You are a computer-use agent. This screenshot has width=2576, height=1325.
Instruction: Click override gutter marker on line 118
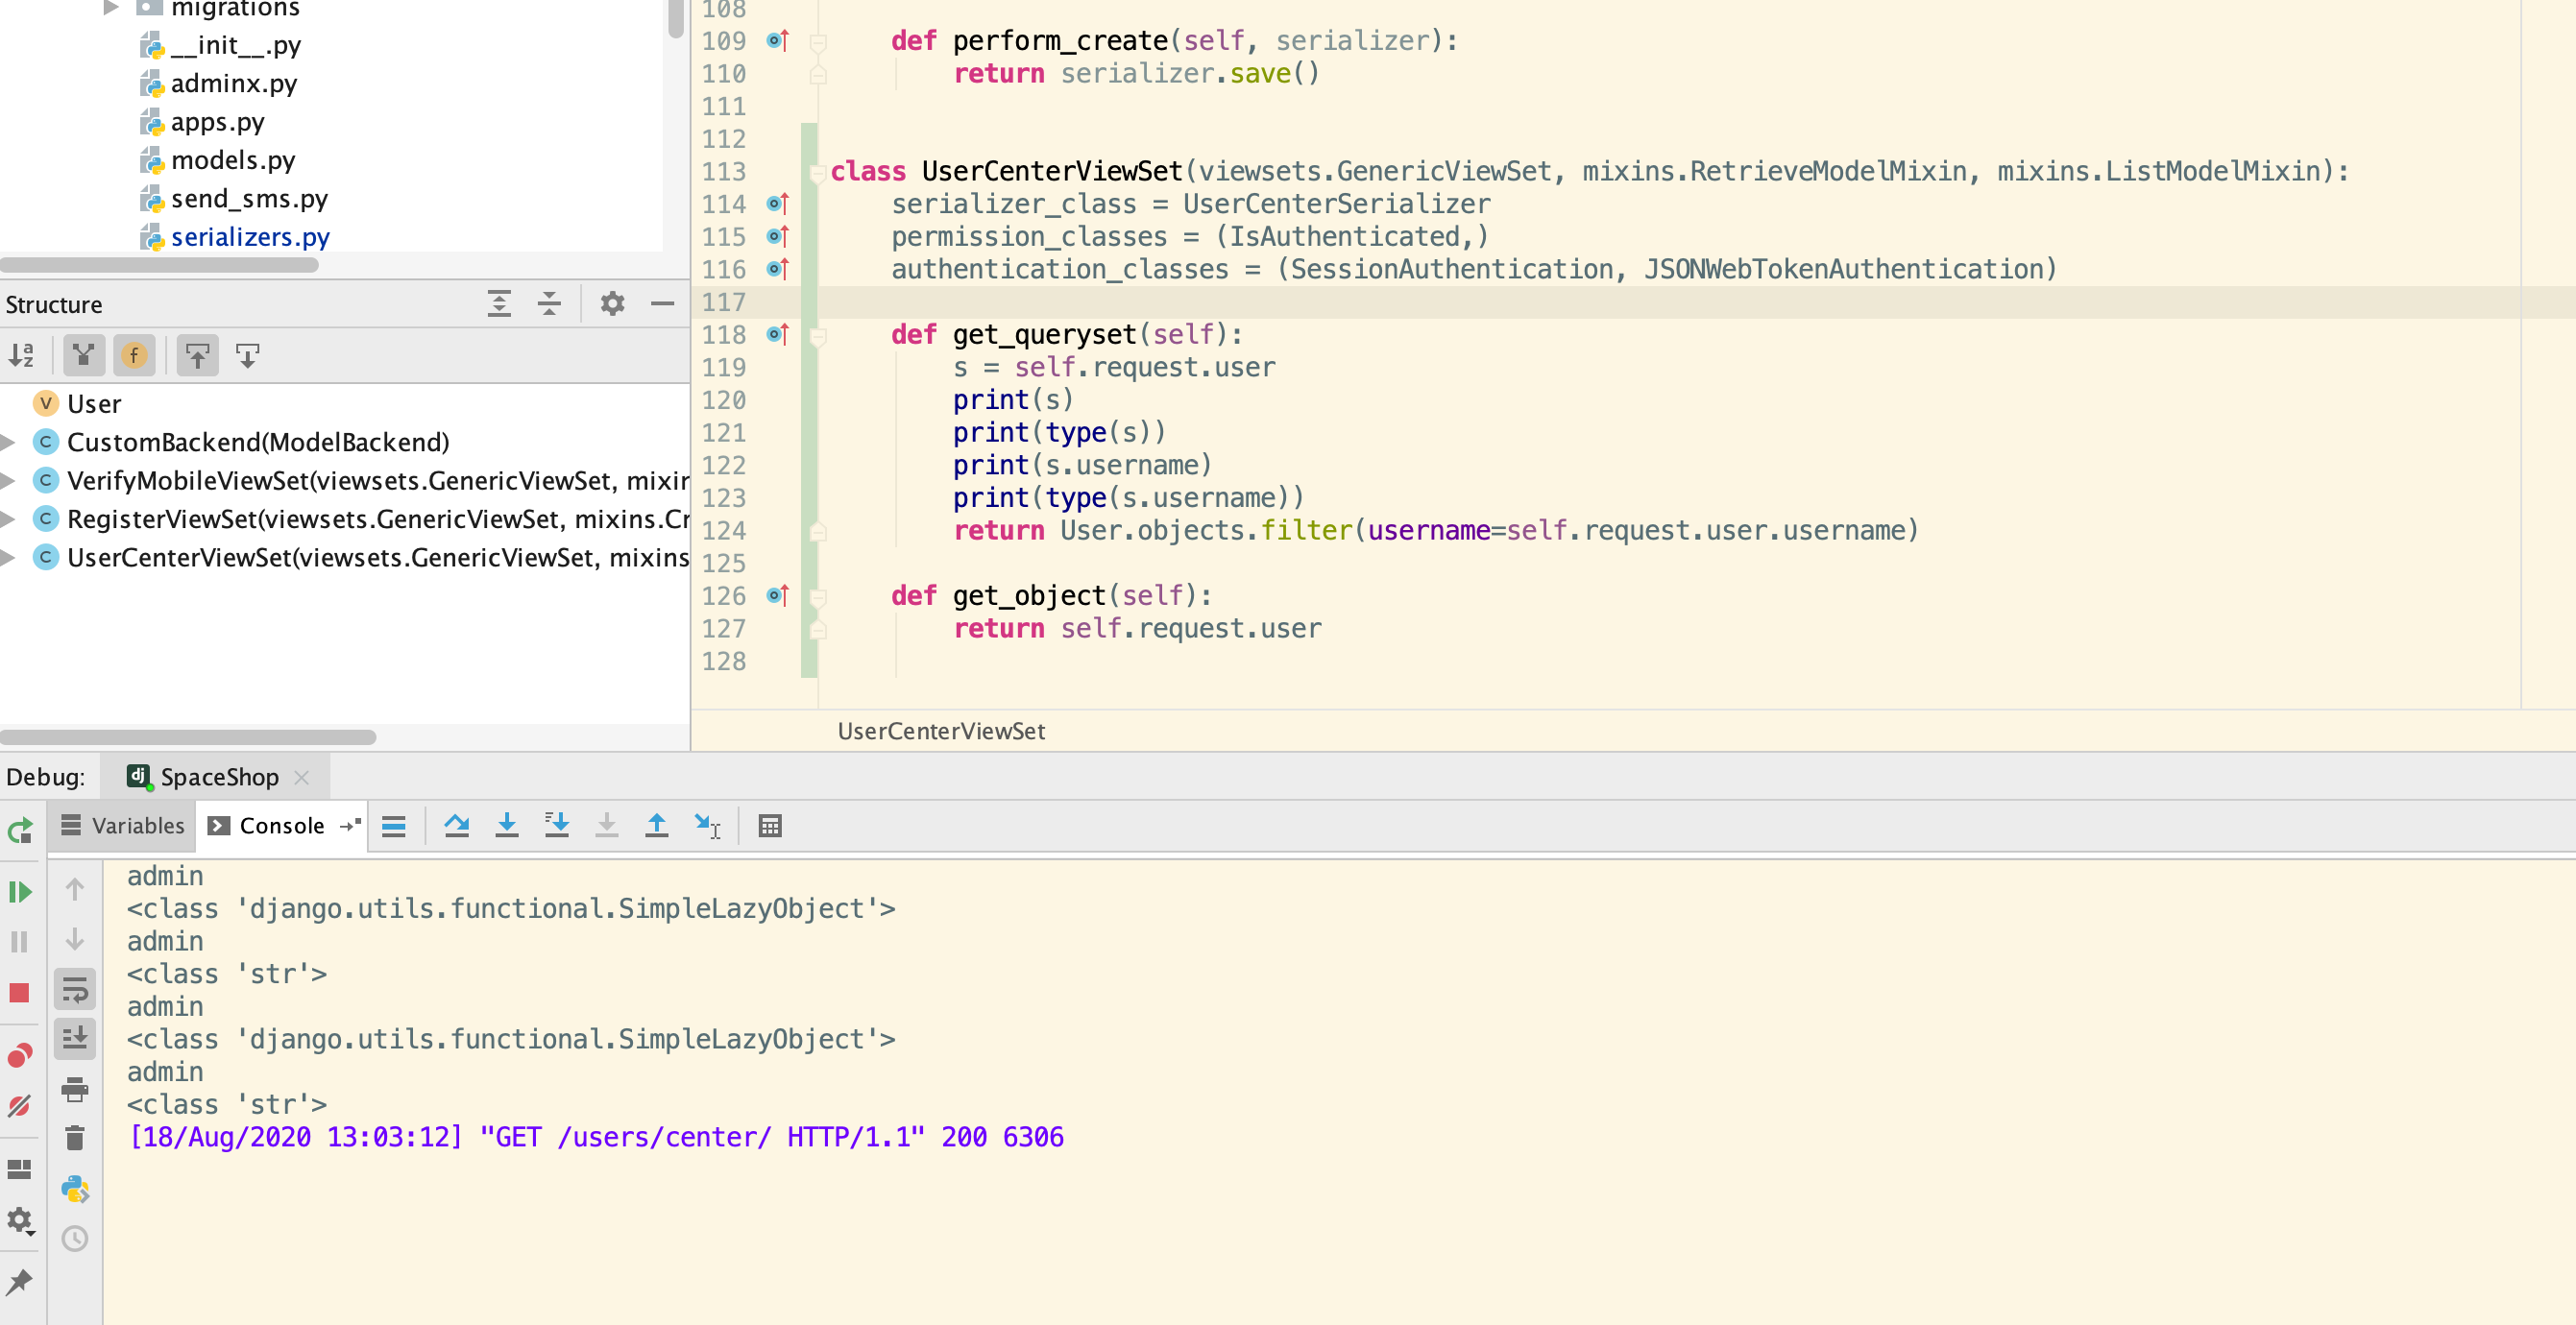pyautogui.click(x=778, y=334)
